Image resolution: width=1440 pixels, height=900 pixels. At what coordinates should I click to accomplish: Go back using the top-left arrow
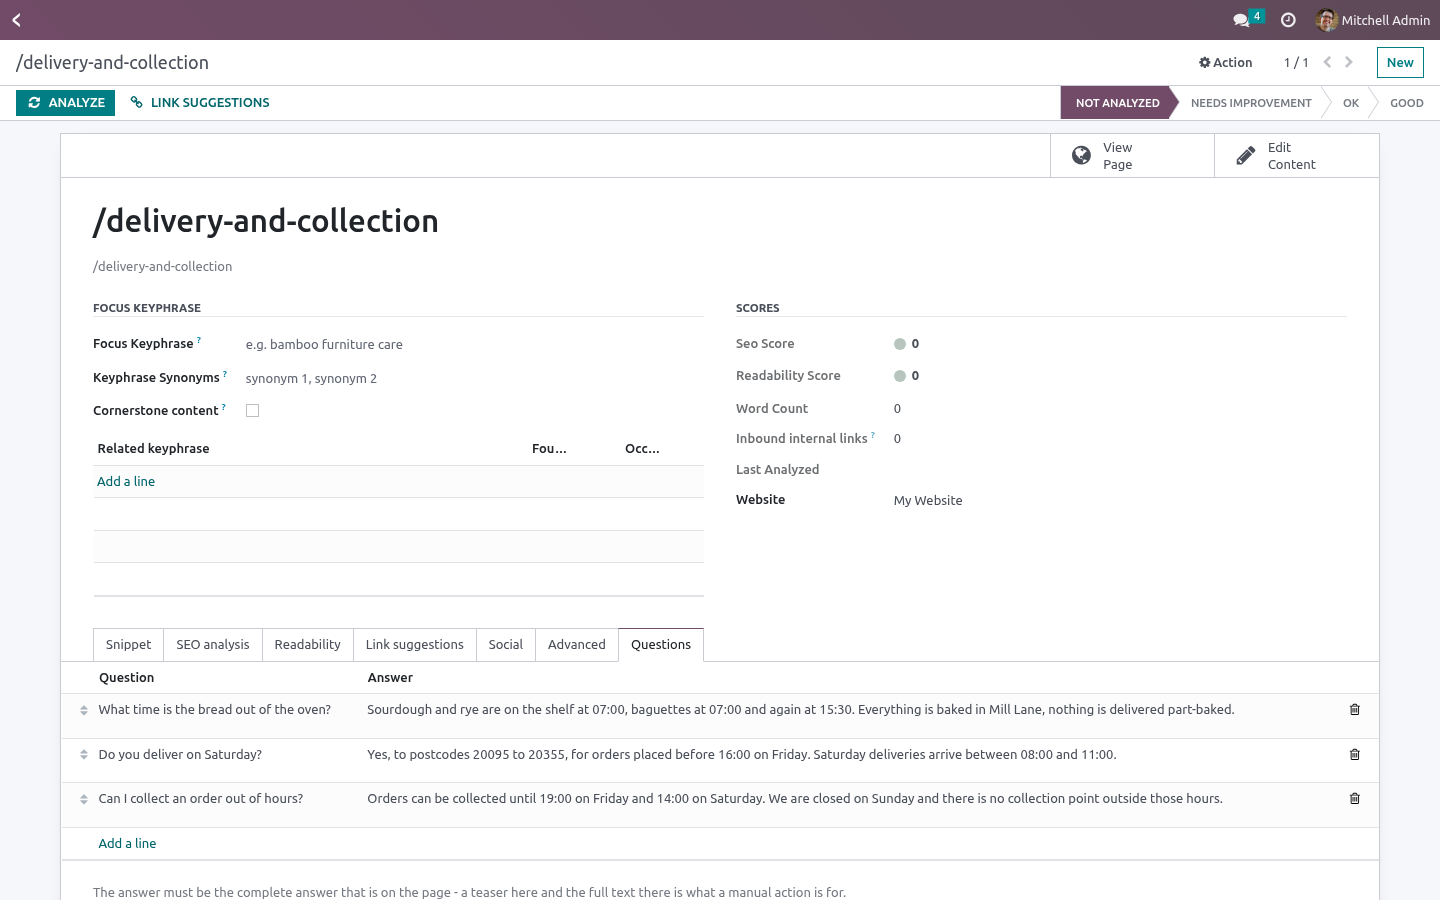tap(16, 20)
